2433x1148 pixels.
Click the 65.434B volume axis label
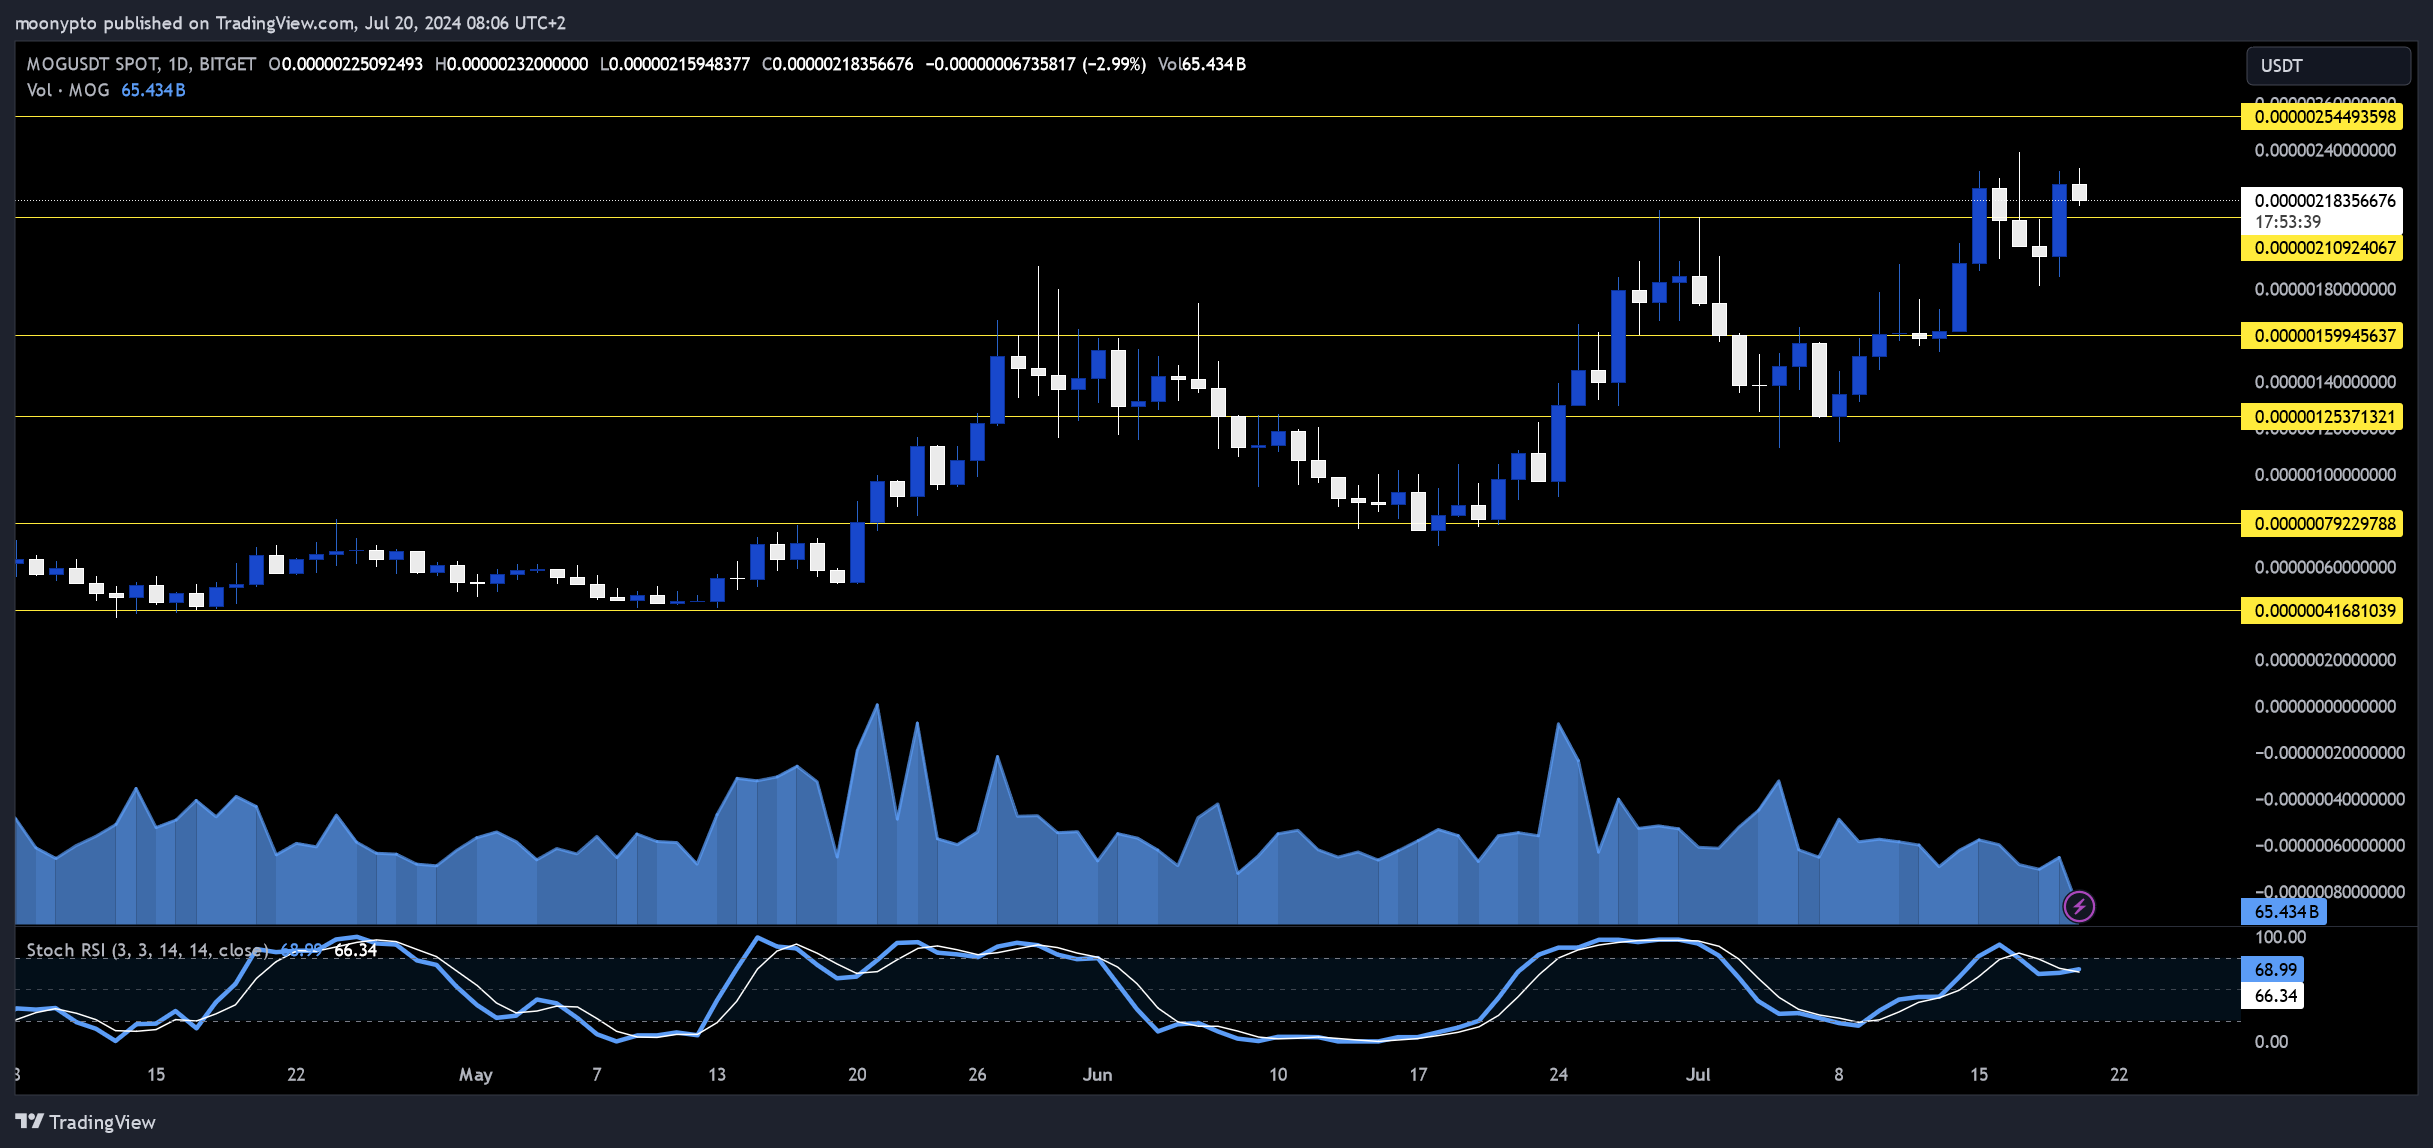[x=2284, y=912]
